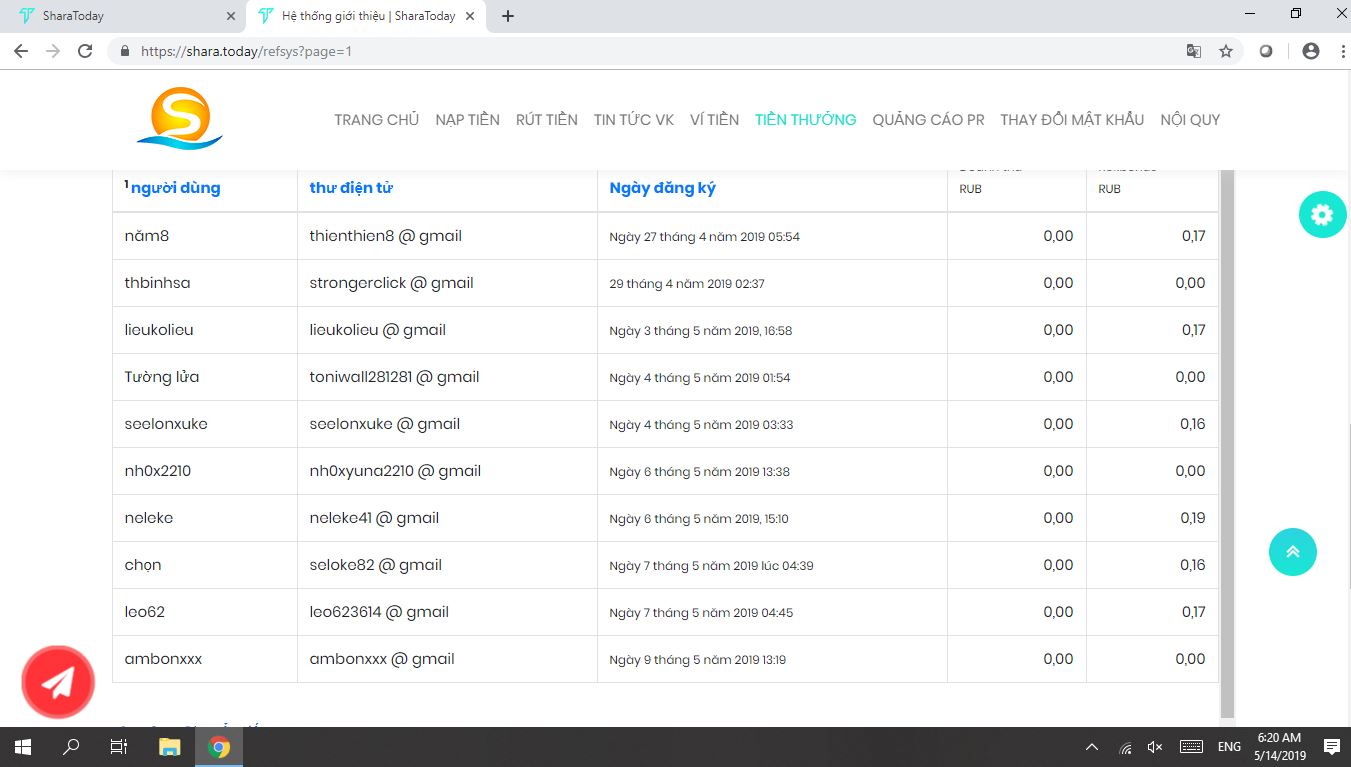Open Task View on the taskbar
Image resolution: width=1351 pixels, height=767 pixels.
[119, 747]
